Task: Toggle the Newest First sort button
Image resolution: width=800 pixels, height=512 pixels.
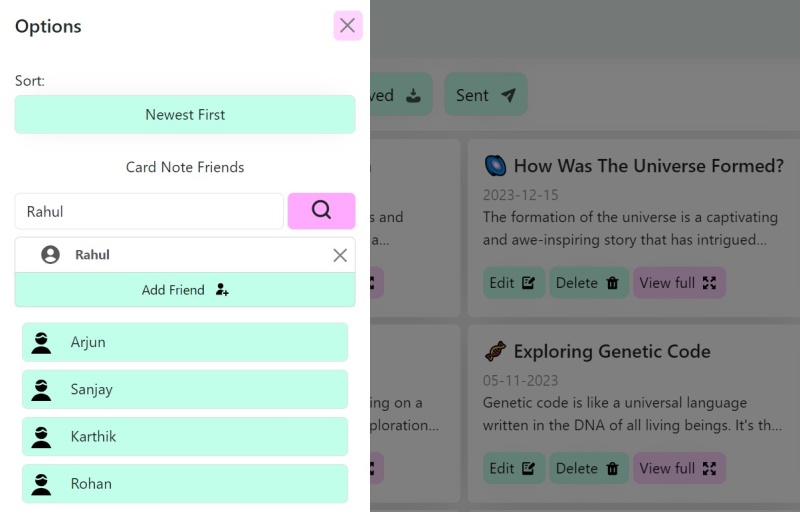Action: (185, 114)
